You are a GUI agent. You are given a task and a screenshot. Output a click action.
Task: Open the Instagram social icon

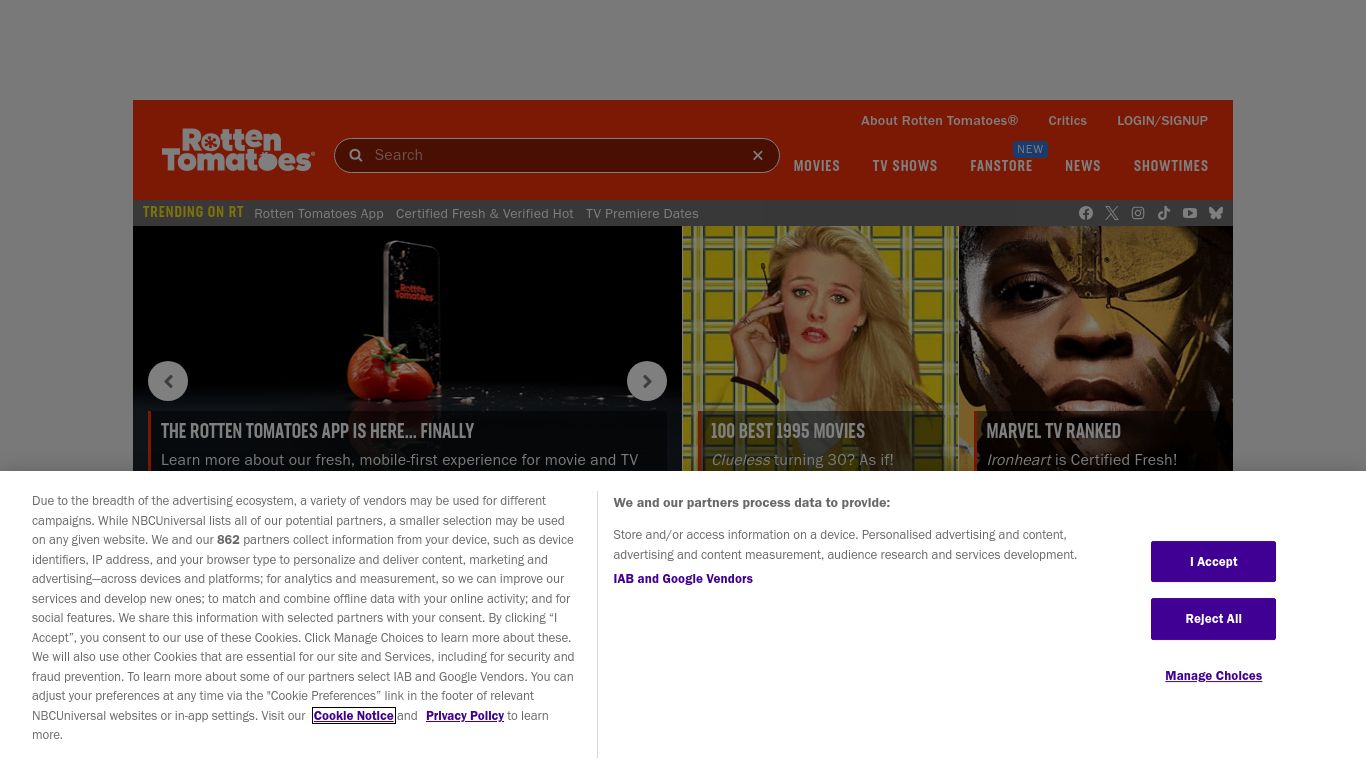click(x=1138, y=213)
